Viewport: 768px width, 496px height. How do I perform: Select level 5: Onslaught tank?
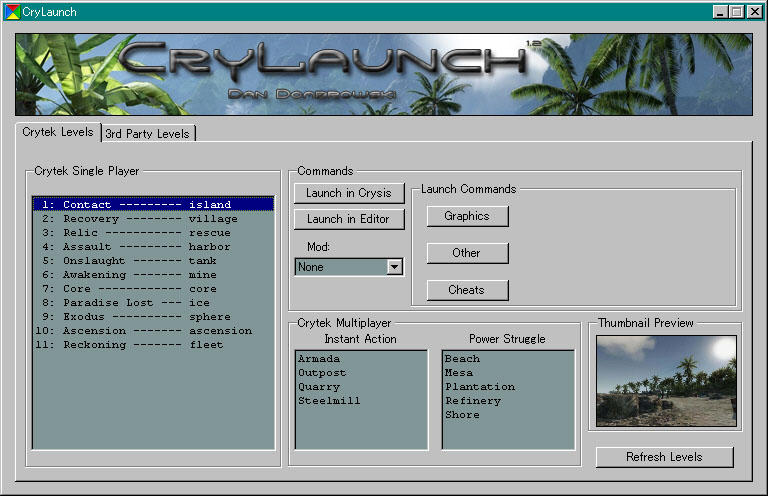153,260
